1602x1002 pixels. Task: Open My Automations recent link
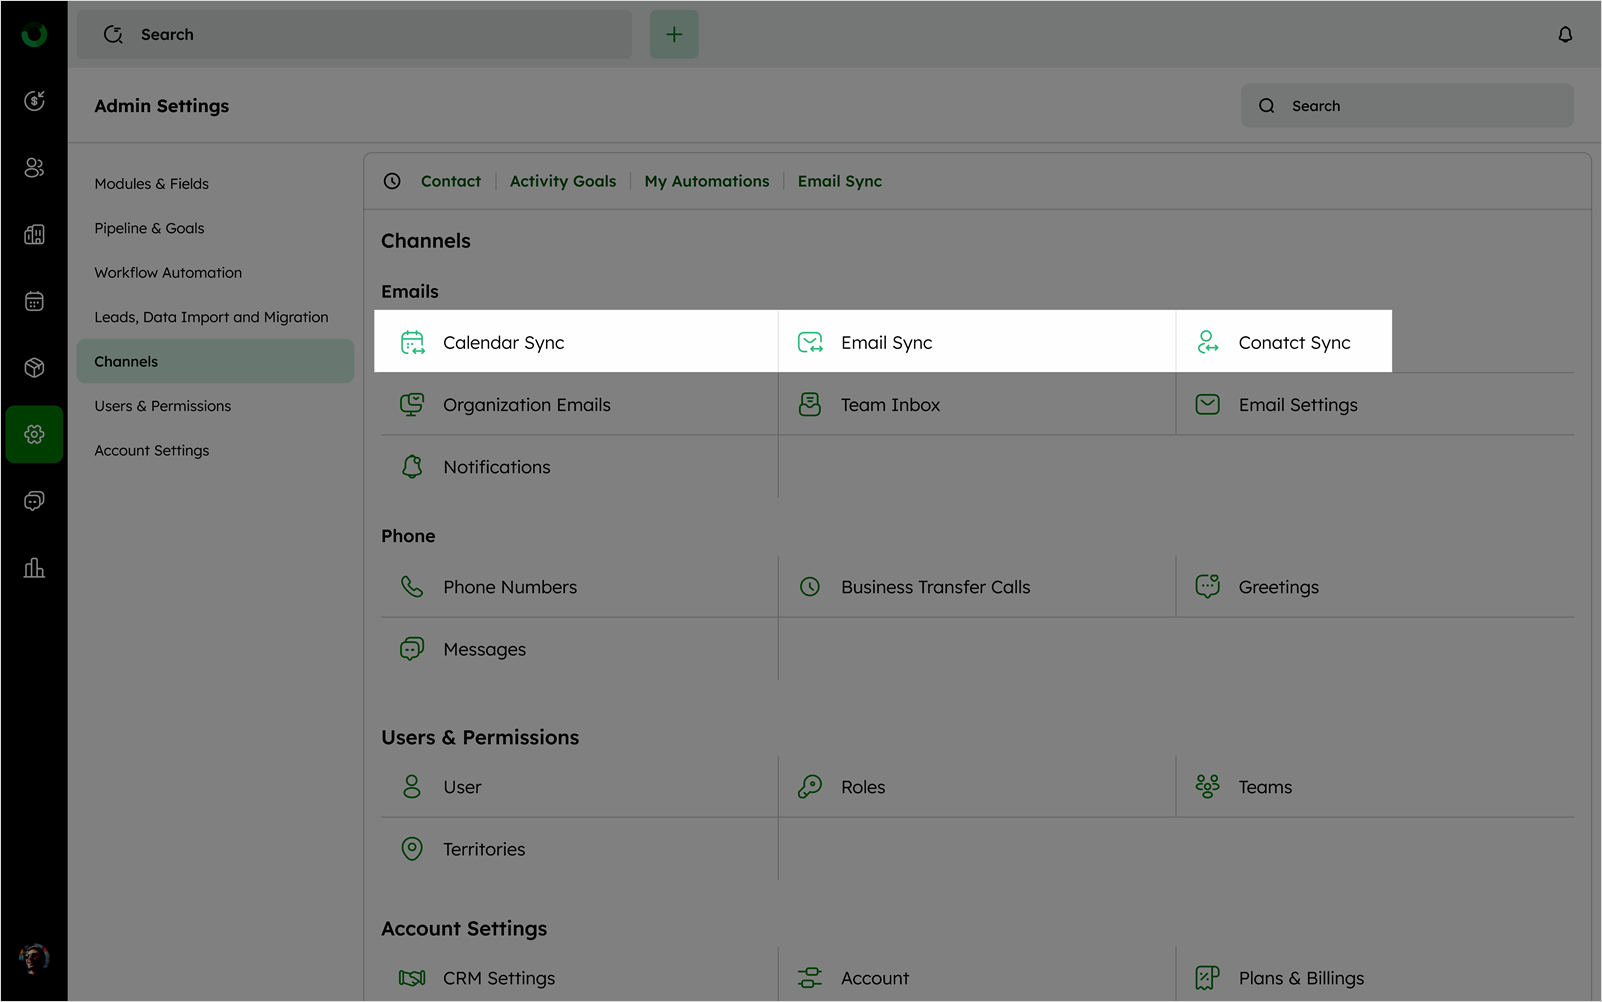pos(707,181)
